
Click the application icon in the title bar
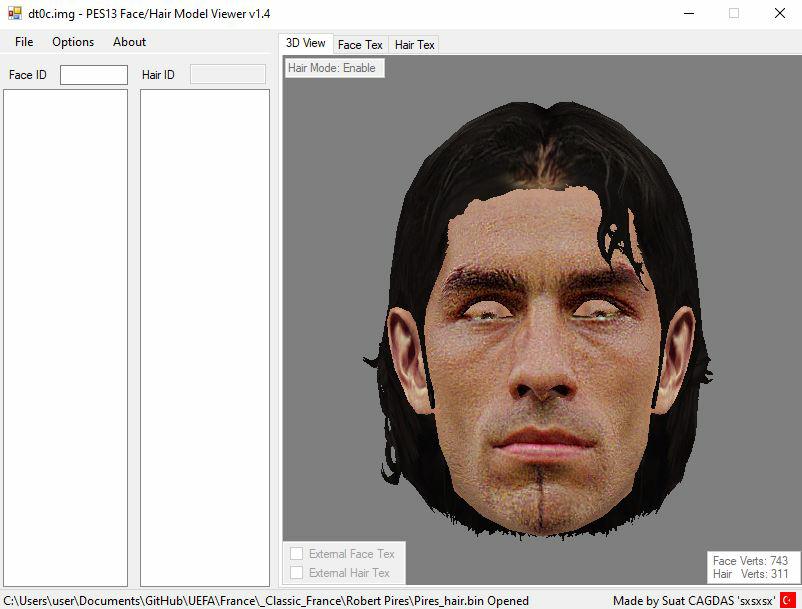[14, 14]
